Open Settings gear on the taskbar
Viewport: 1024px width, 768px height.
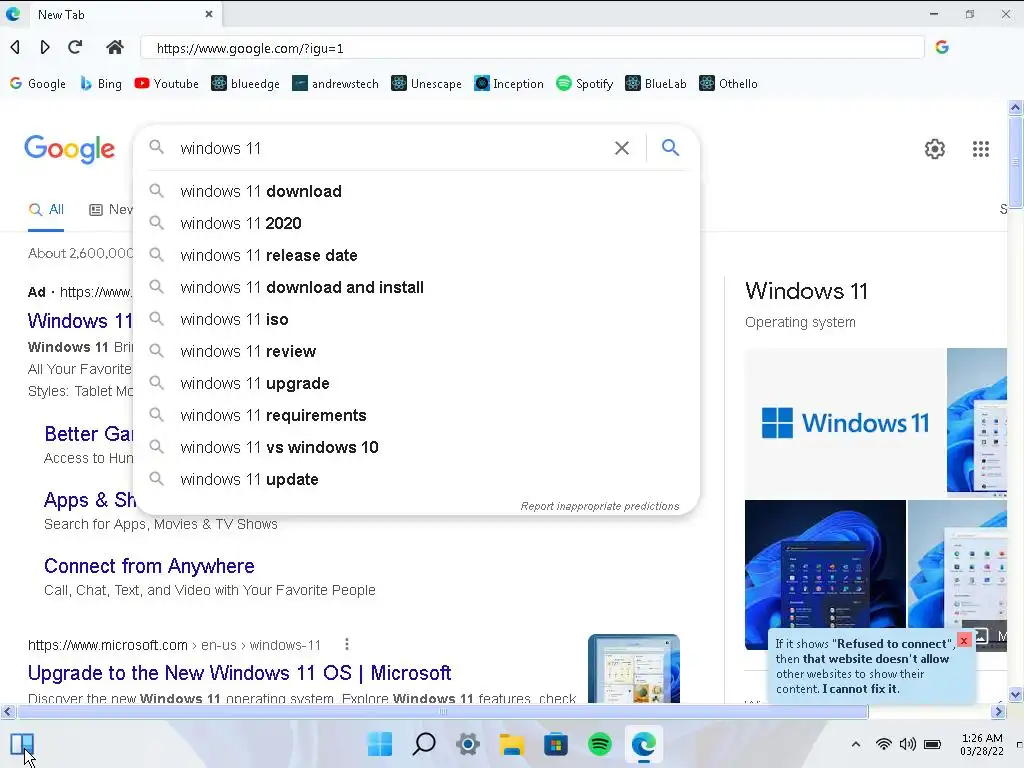pos(468,744)
